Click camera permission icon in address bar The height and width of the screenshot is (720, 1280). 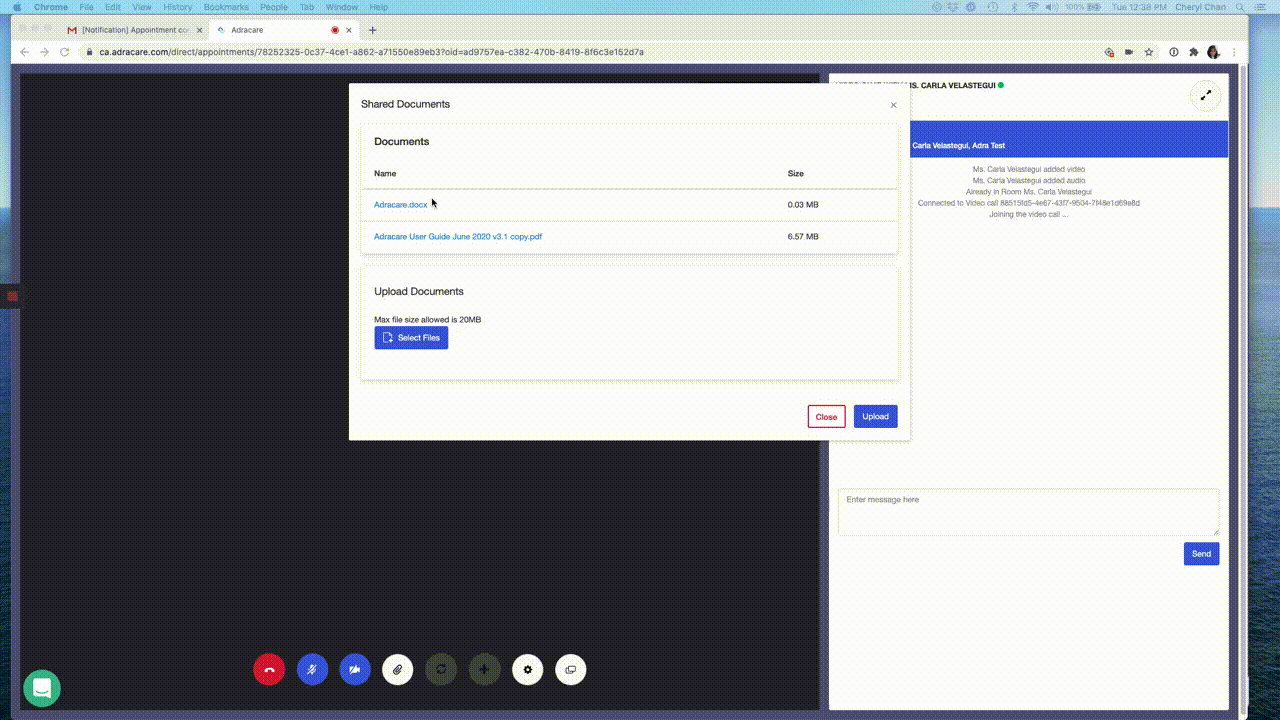tap(1129, 52)
